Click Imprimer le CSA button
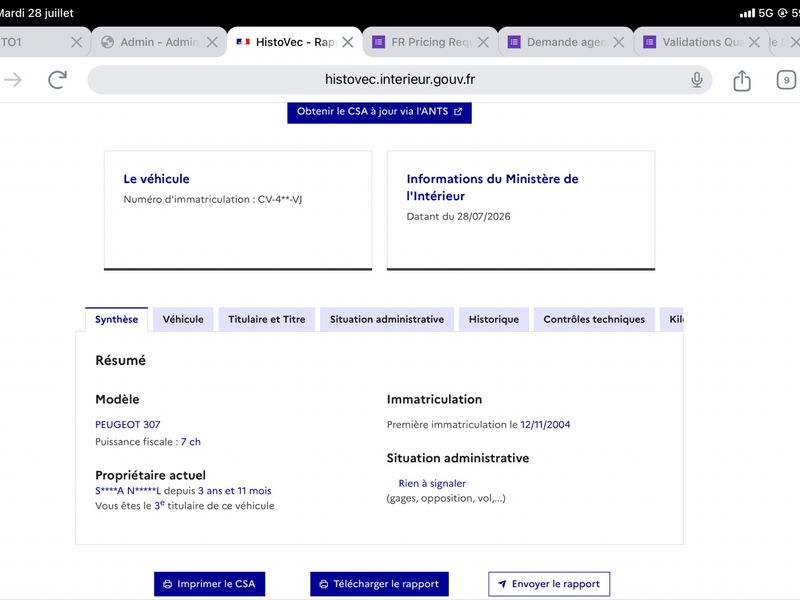The height and width of the screenshot is (600, 800). coord(209,584)
